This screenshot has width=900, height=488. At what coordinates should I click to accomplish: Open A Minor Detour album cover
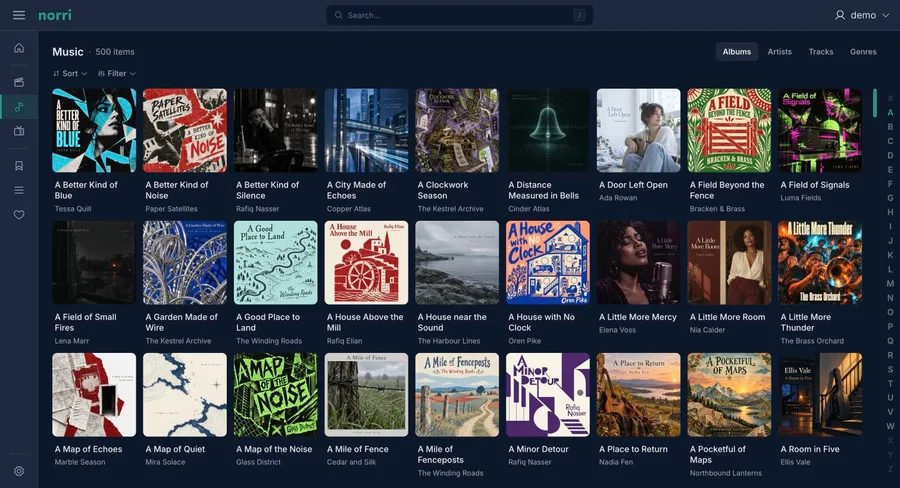(x=548, y=395)
